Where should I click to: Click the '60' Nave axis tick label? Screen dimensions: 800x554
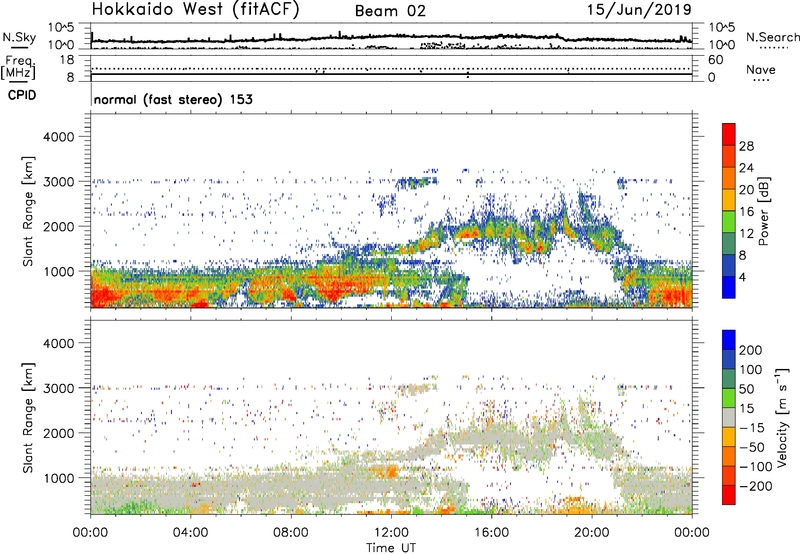point(715,60)
